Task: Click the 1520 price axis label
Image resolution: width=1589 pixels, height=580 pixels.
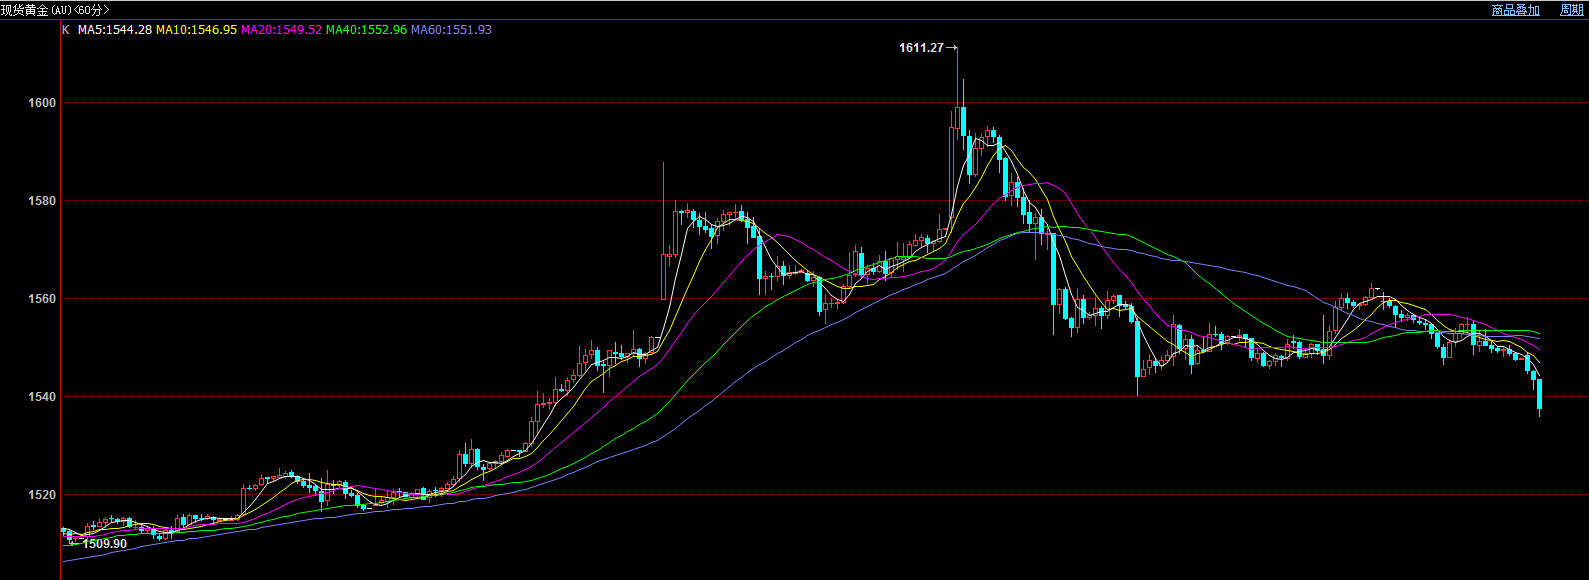Action: tap(42, 495)
